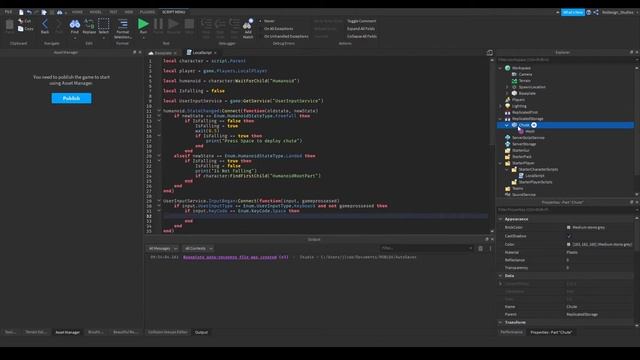Click the Cut icon in Clipboard group
Image resolution: width=640 pixels, height=360 pixels.
pyautogui.click(x=20, y=21)
